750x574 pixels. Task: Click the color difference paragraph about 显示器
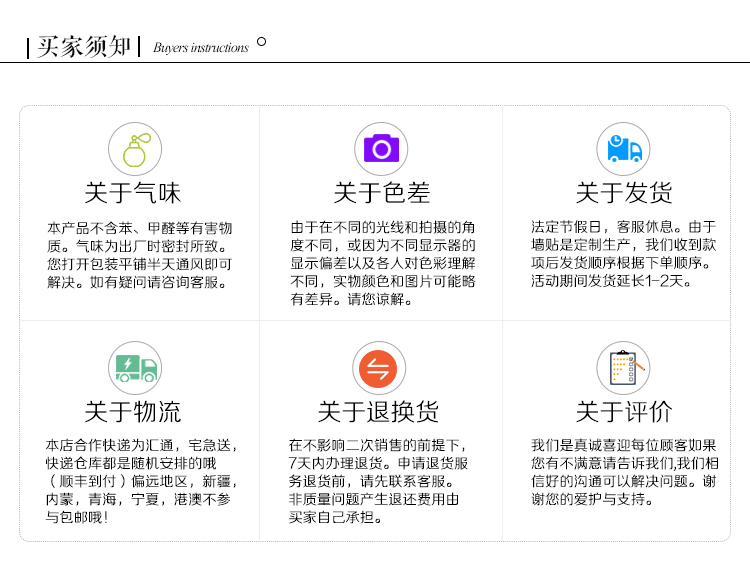click(x=383, y=263)
